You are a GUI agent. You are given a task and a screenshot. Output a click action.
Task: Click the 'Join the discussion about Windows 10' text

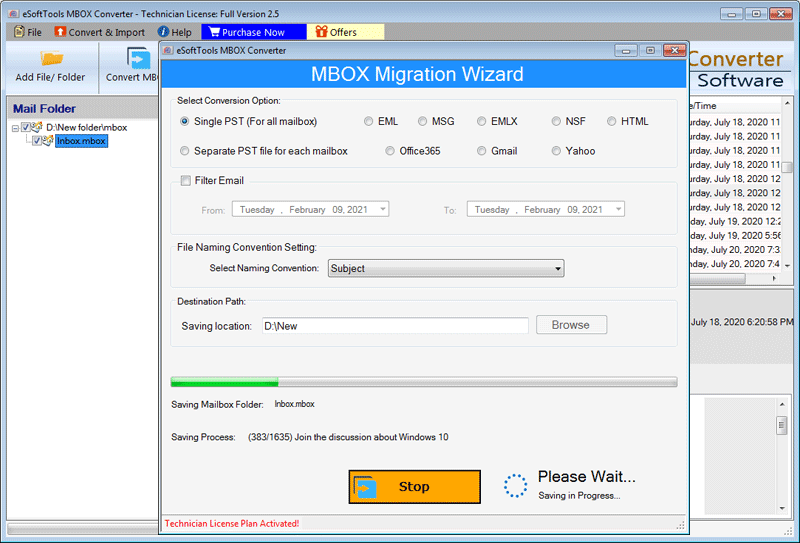tap(372, 437)
